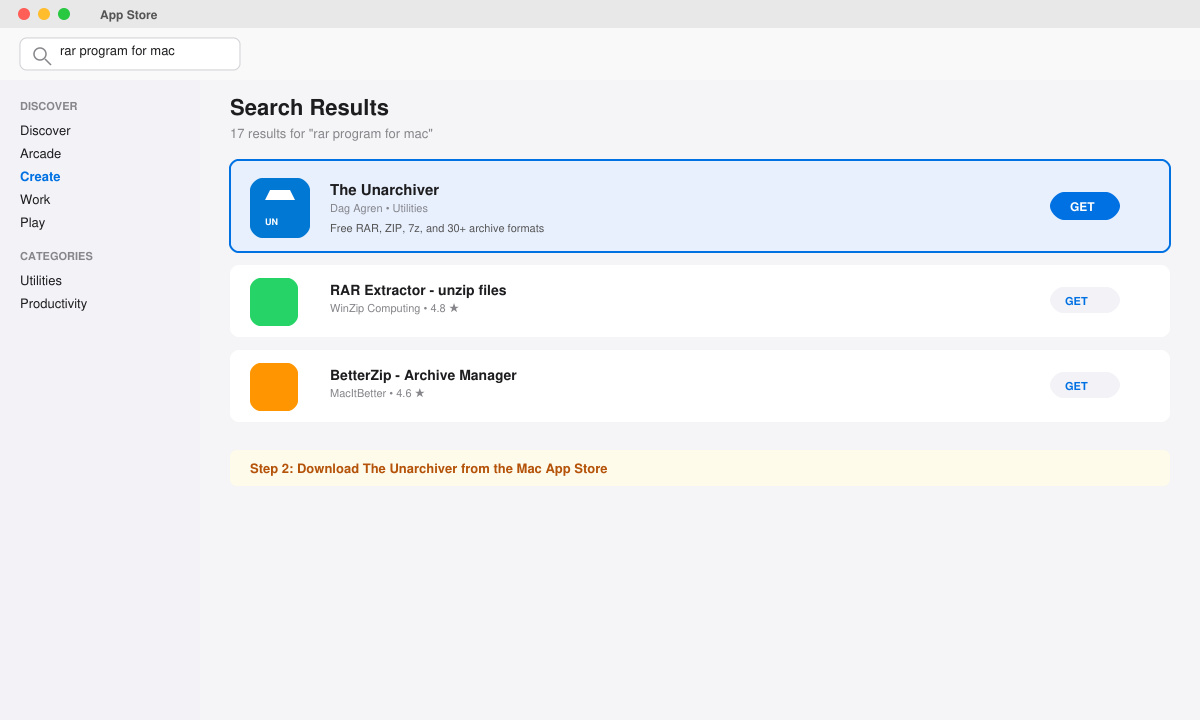The image size is (1200, 720).
Task: Open the Work section in sidebar
Action: point(35,200)
